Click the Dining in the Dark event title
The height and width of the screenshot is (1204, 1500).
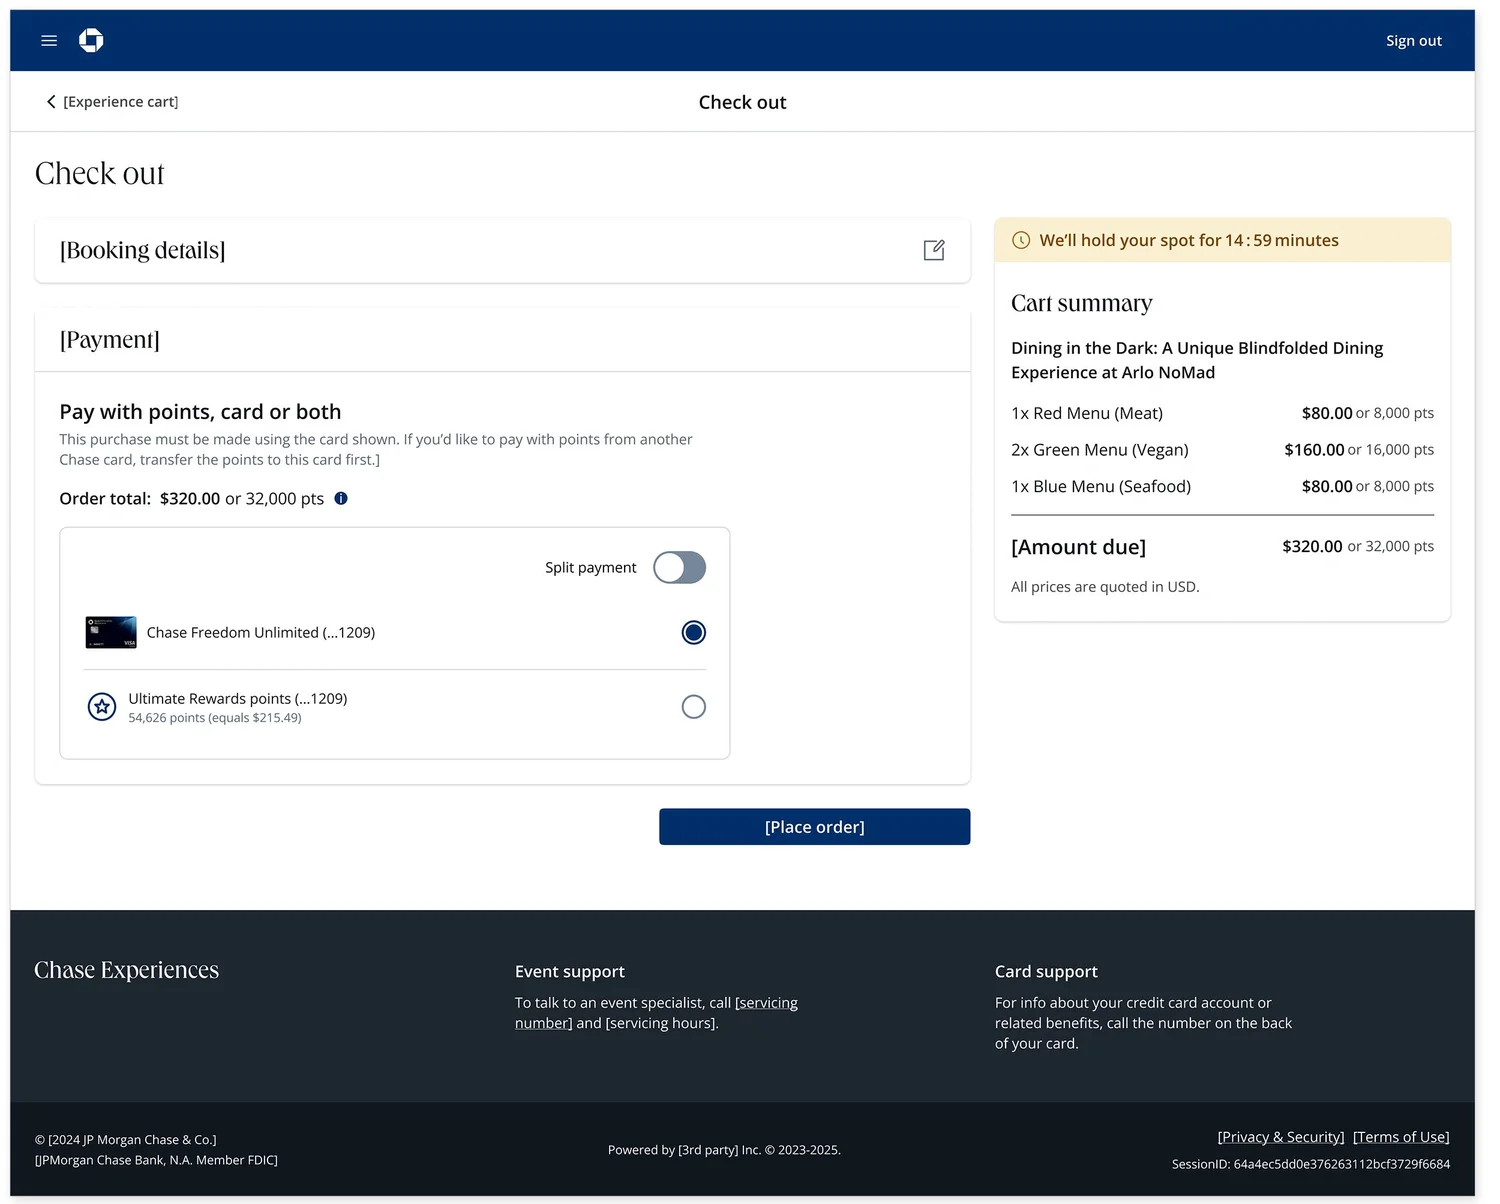[x=1197, y=360]
